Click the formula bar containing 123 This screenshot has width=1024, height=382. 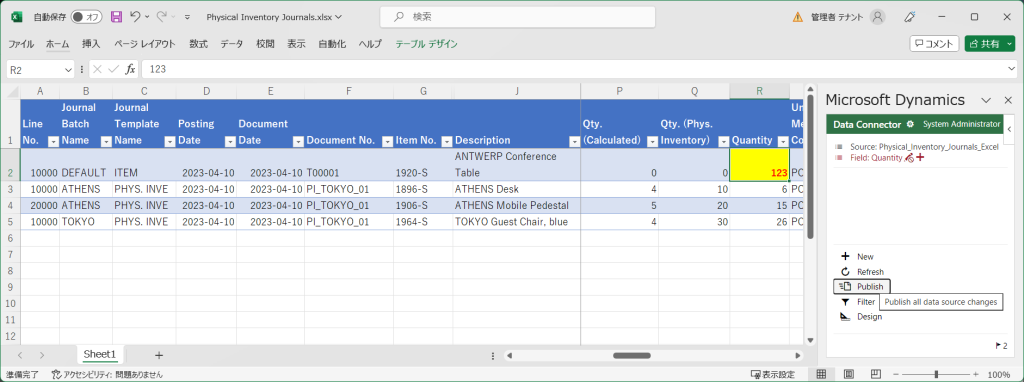tap(573, 69)
